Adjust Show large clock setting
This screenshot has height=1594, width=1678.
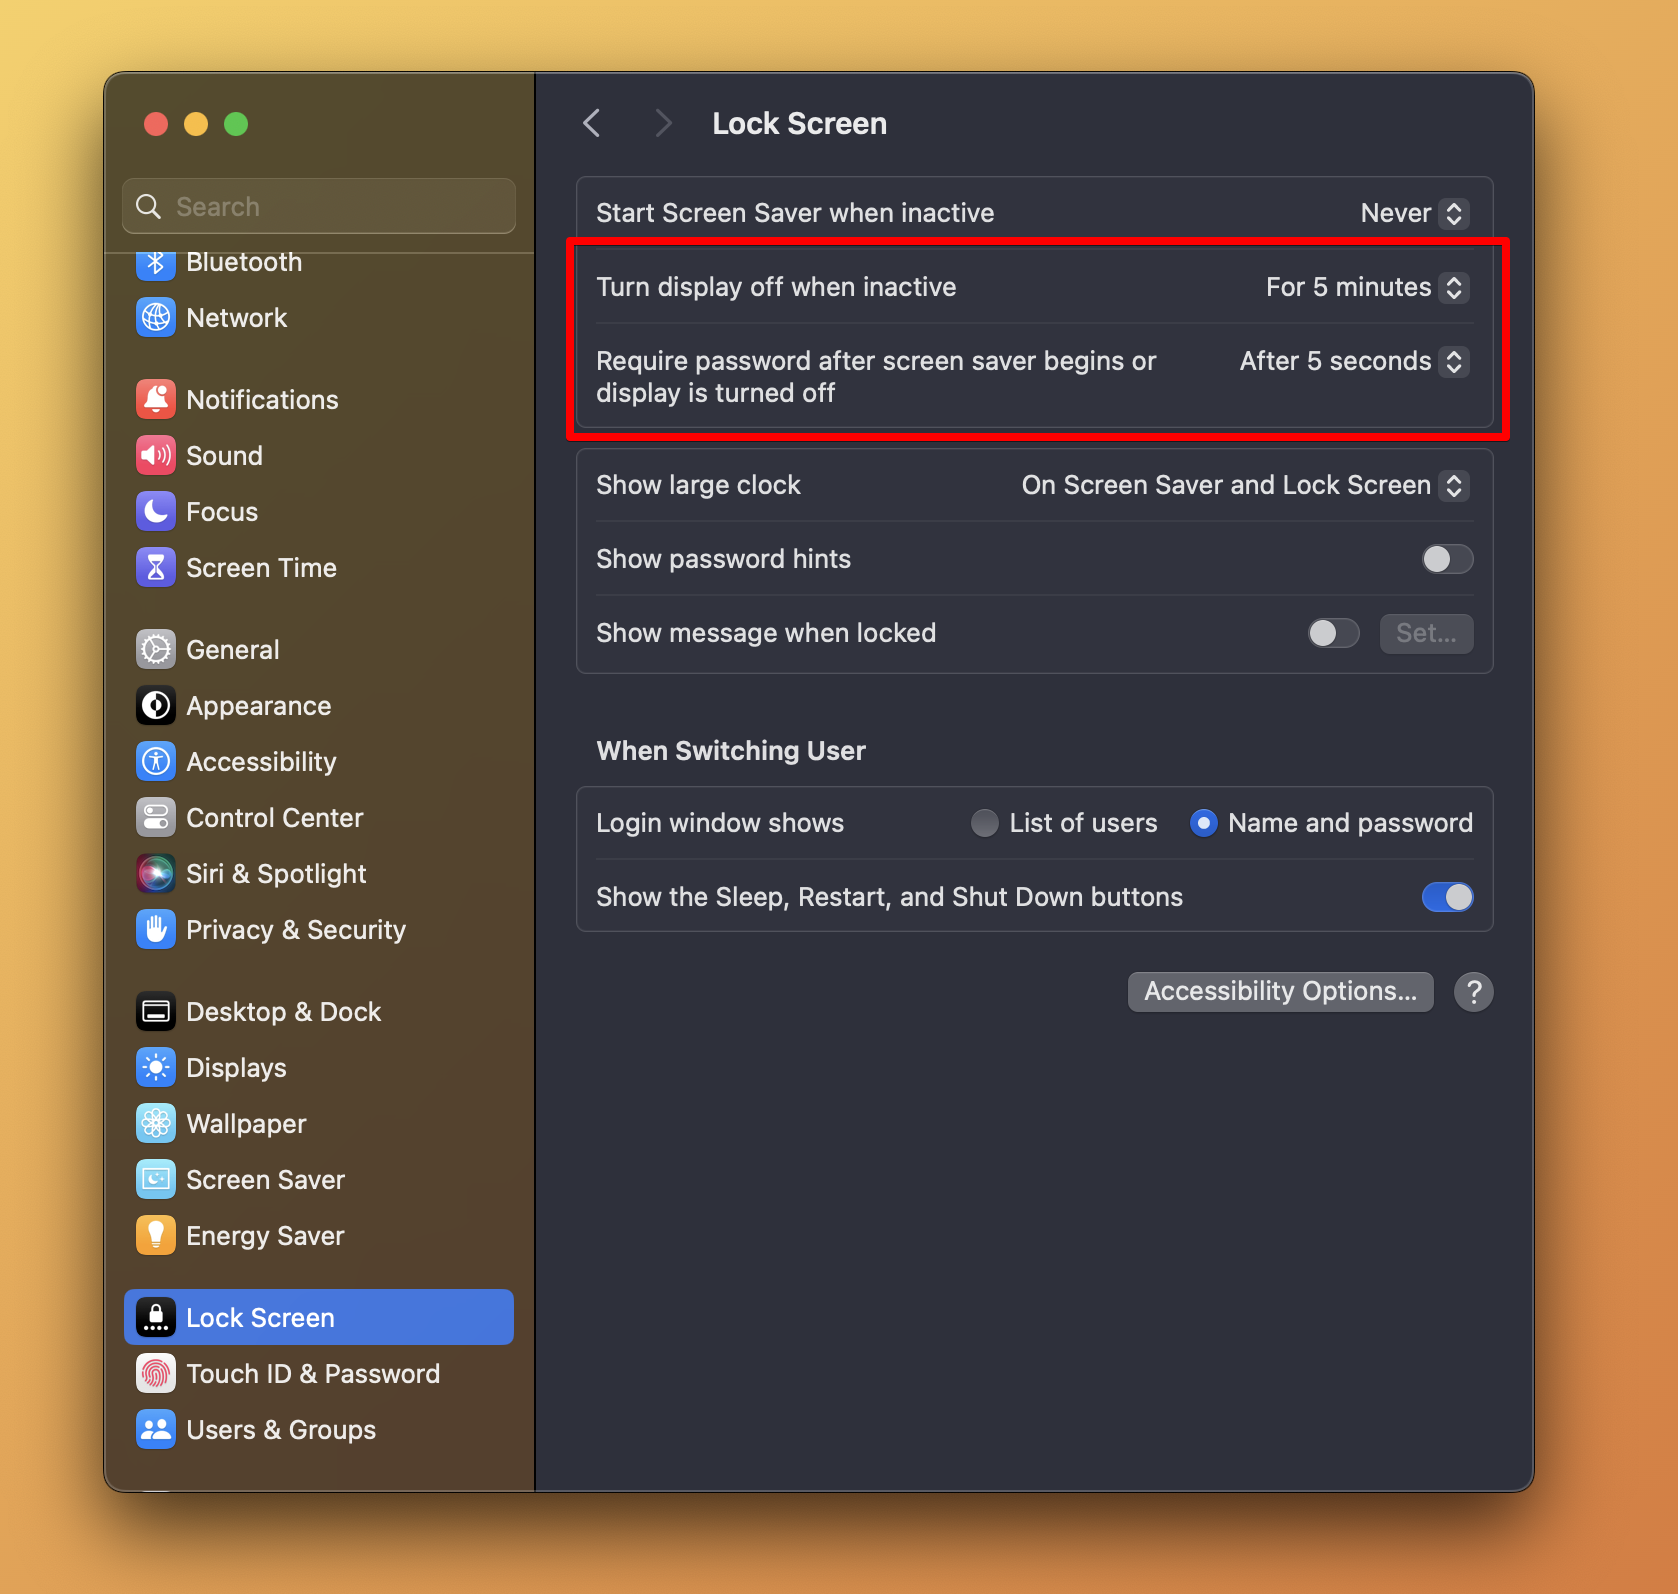(x=1245, y=485)
